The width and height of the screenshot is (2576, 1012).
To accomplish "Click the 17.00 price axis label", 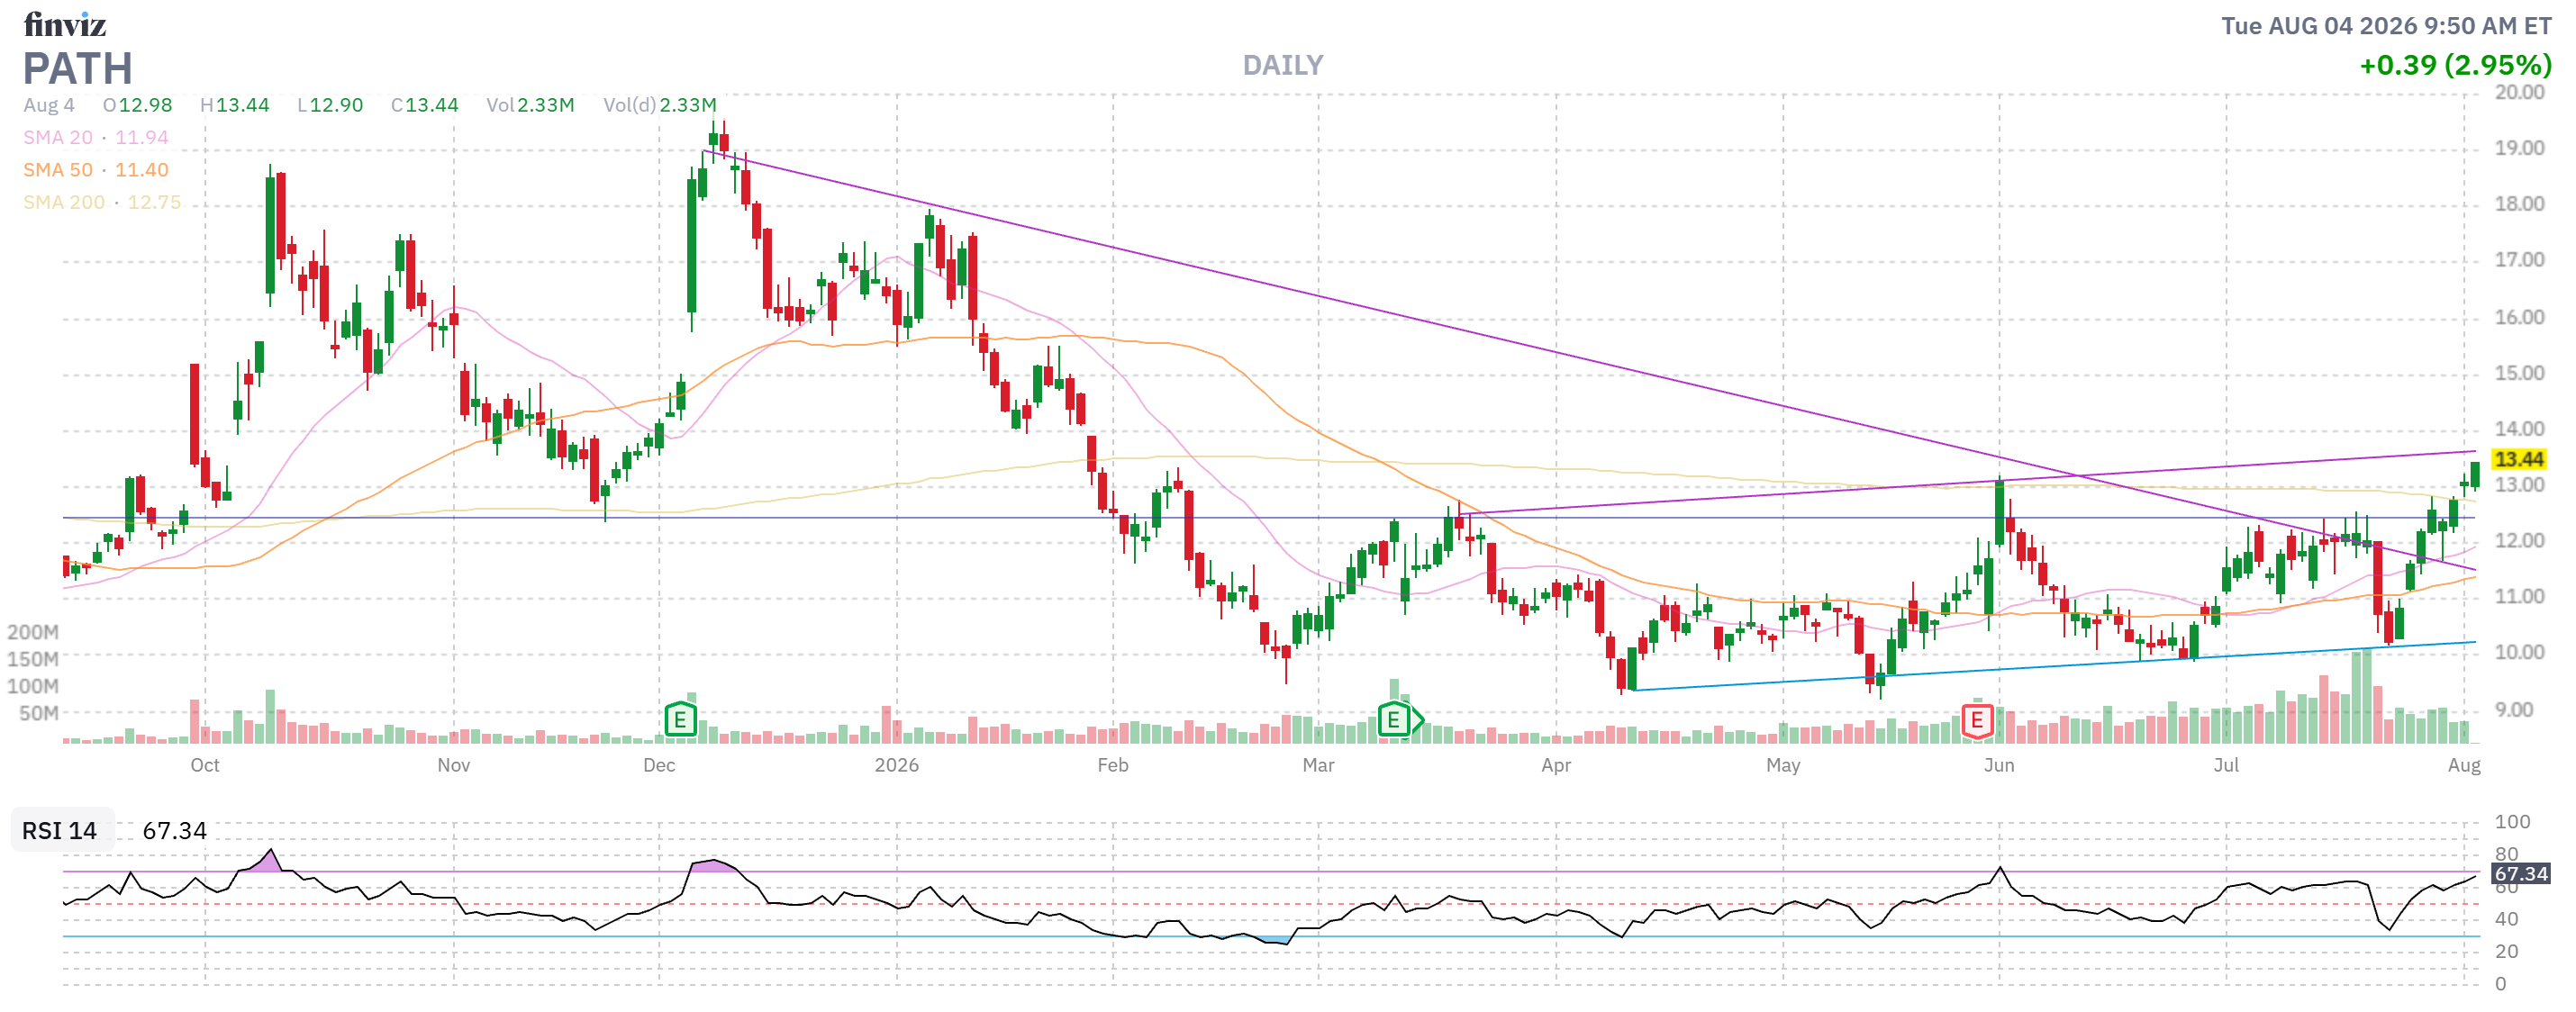I will (x=2519, y=260).
